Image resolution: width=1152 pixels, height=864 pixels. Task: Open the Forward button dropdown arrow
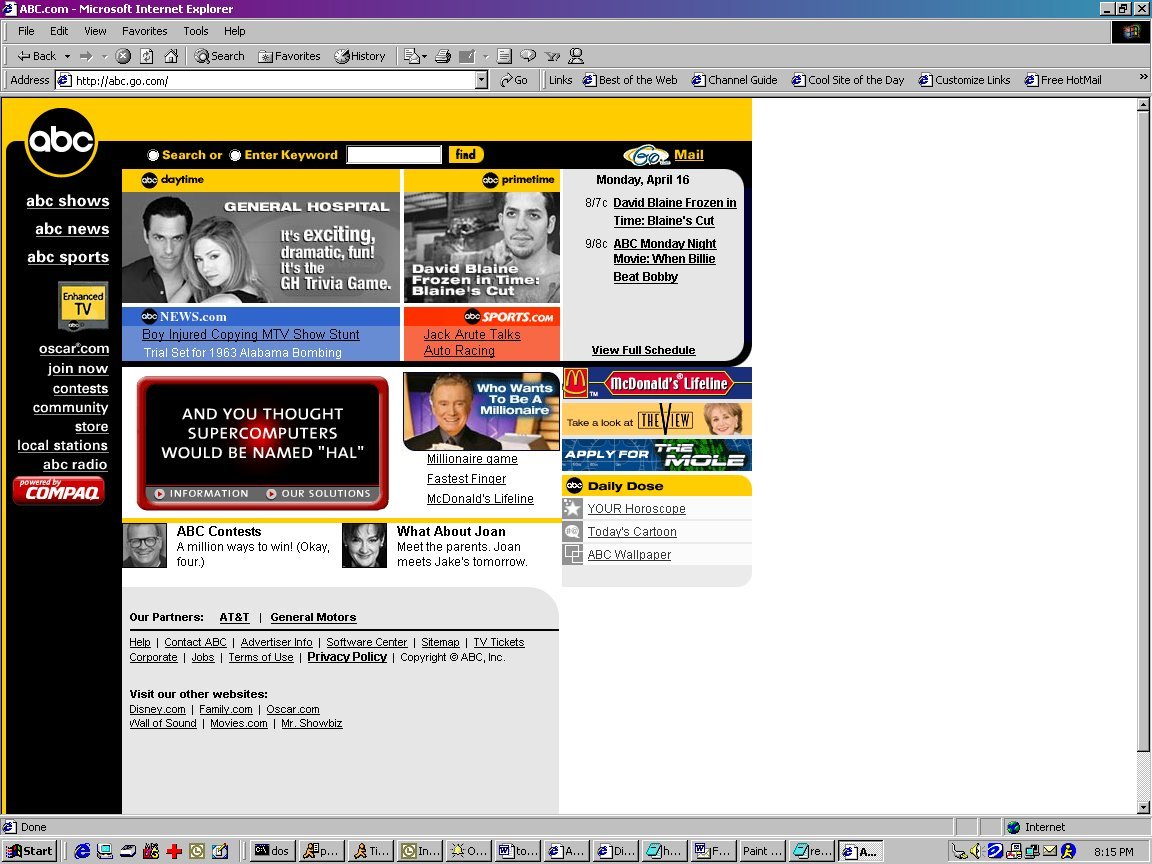(x=104, y=56)
